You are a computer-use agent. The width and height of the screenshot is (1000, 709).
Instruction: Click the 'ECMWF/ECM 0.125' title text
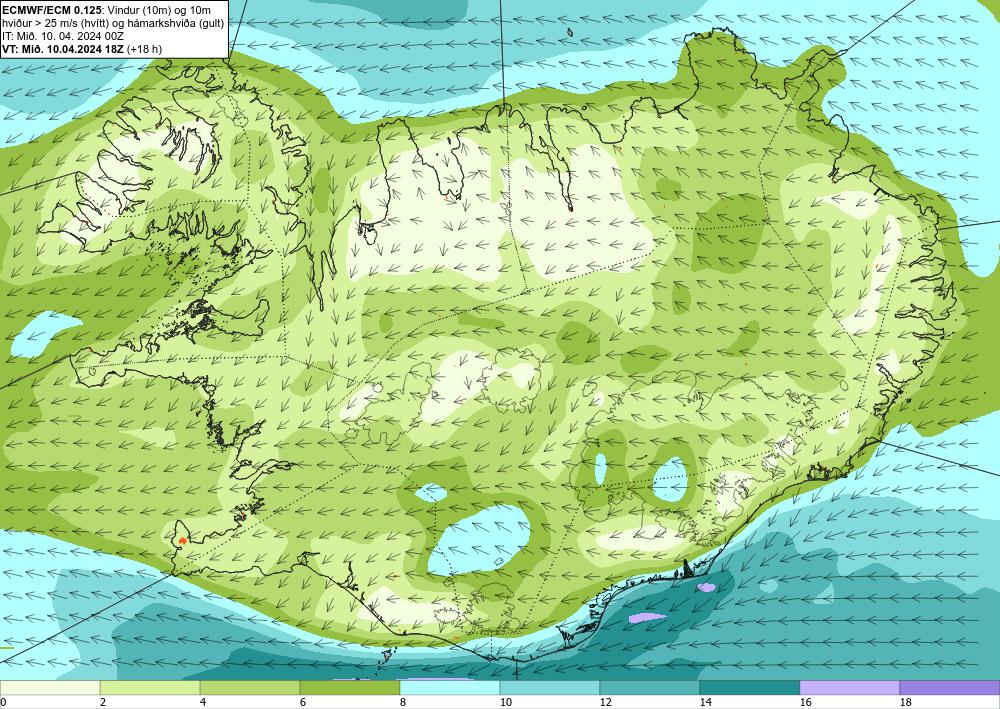(52, 10)
